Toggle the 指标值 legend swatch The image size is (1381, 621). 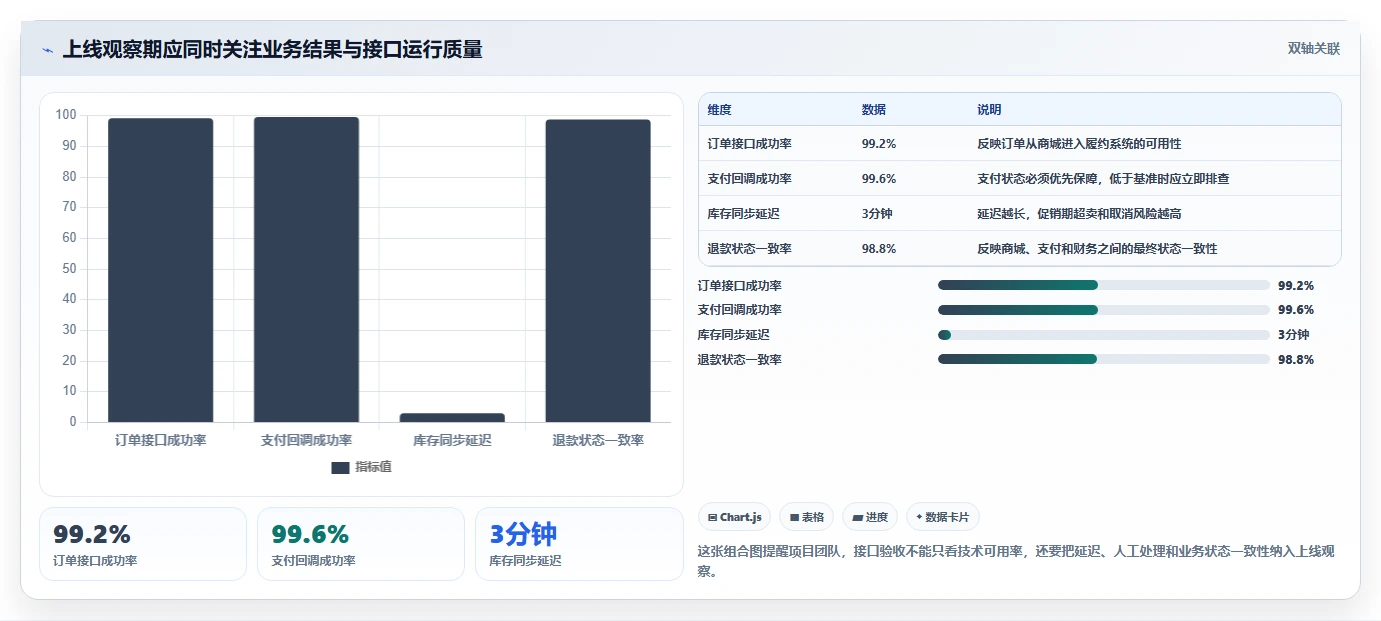click(340, 467)
